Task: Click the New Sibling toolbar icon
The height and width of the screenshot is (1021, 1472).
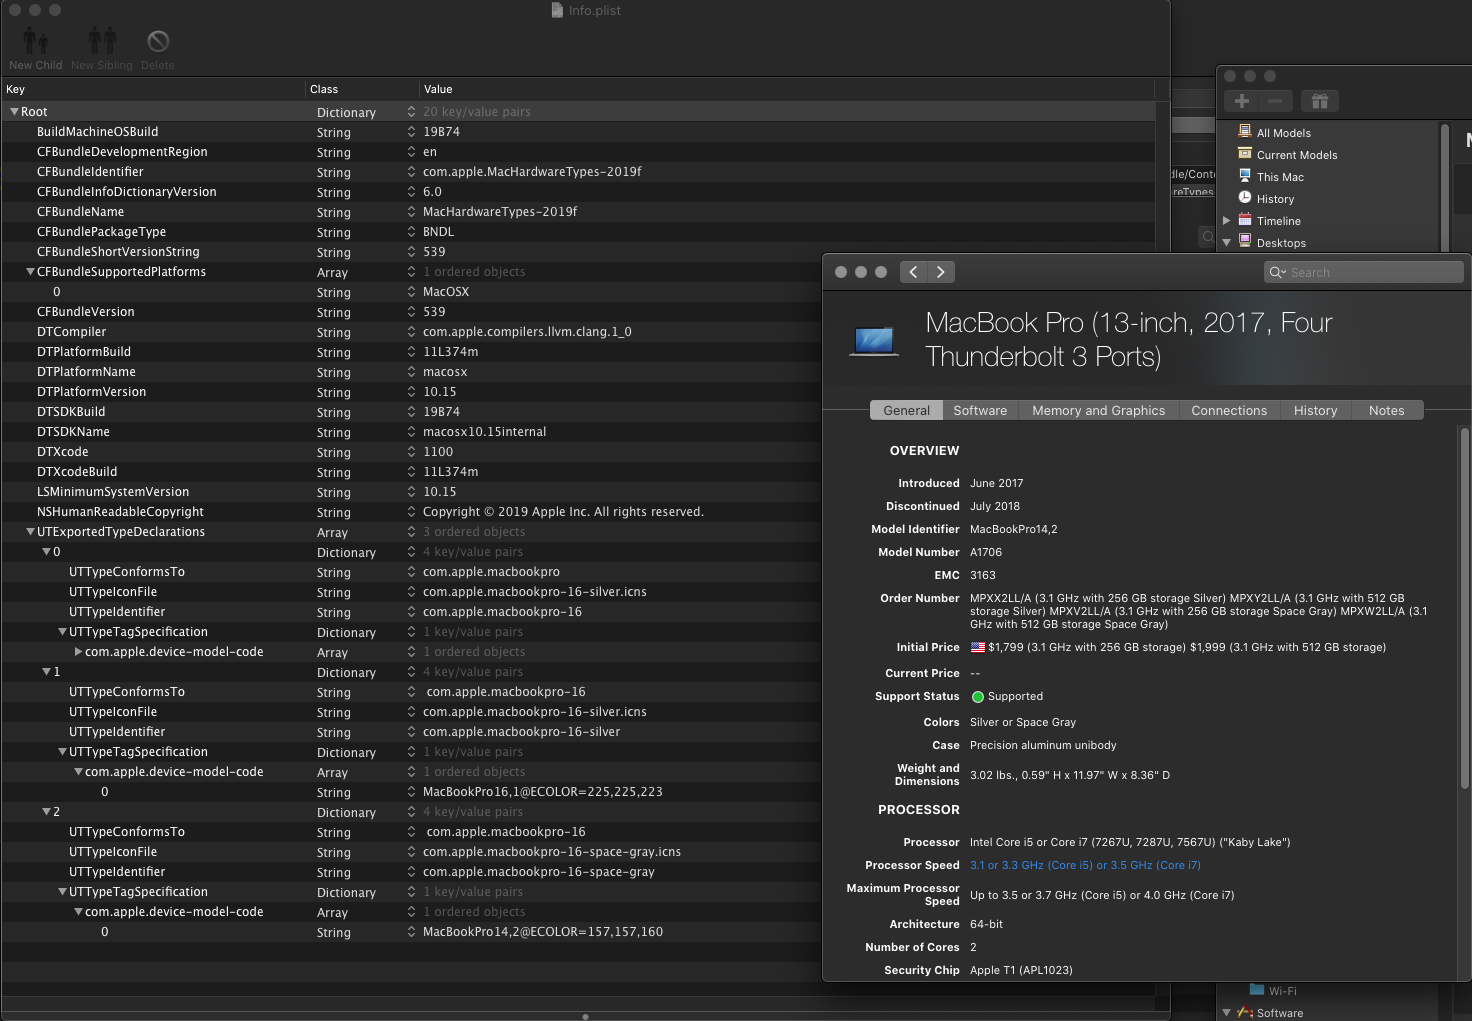Action: pyautogui.click(x=102, y=41)
